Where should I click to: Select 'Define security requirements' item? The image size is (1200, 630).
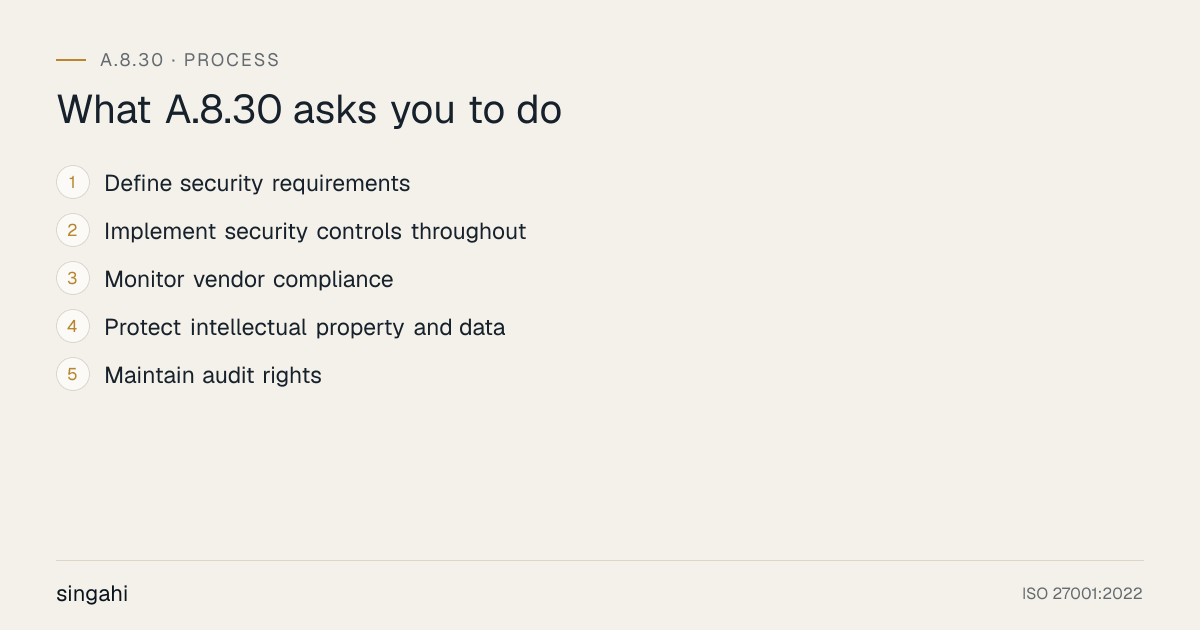257,184
